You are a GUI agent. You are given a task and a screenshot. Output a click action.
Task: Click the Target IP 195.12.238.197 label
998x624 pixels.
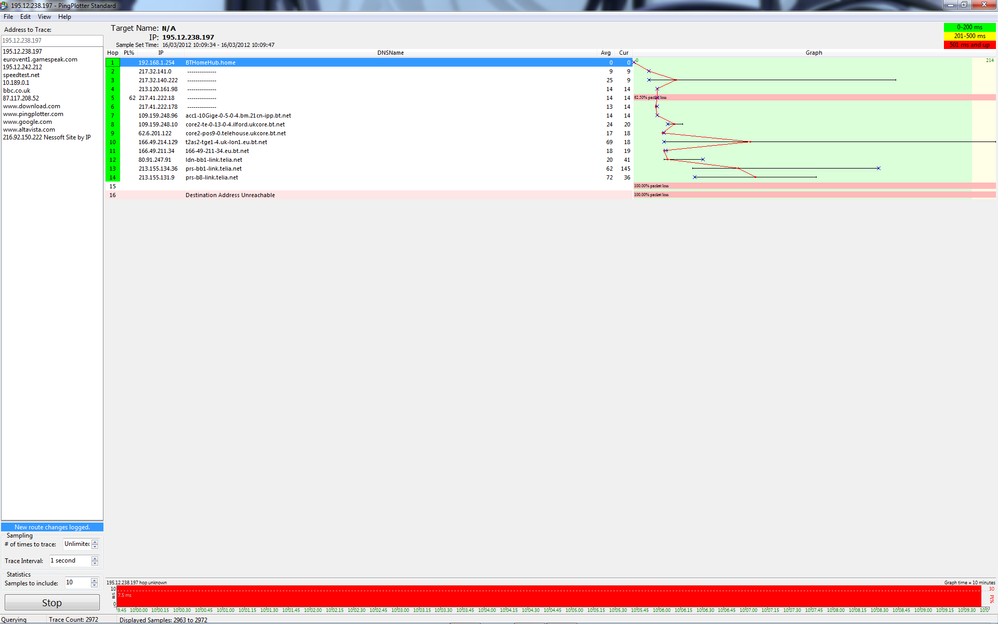(x=188, y=37)
